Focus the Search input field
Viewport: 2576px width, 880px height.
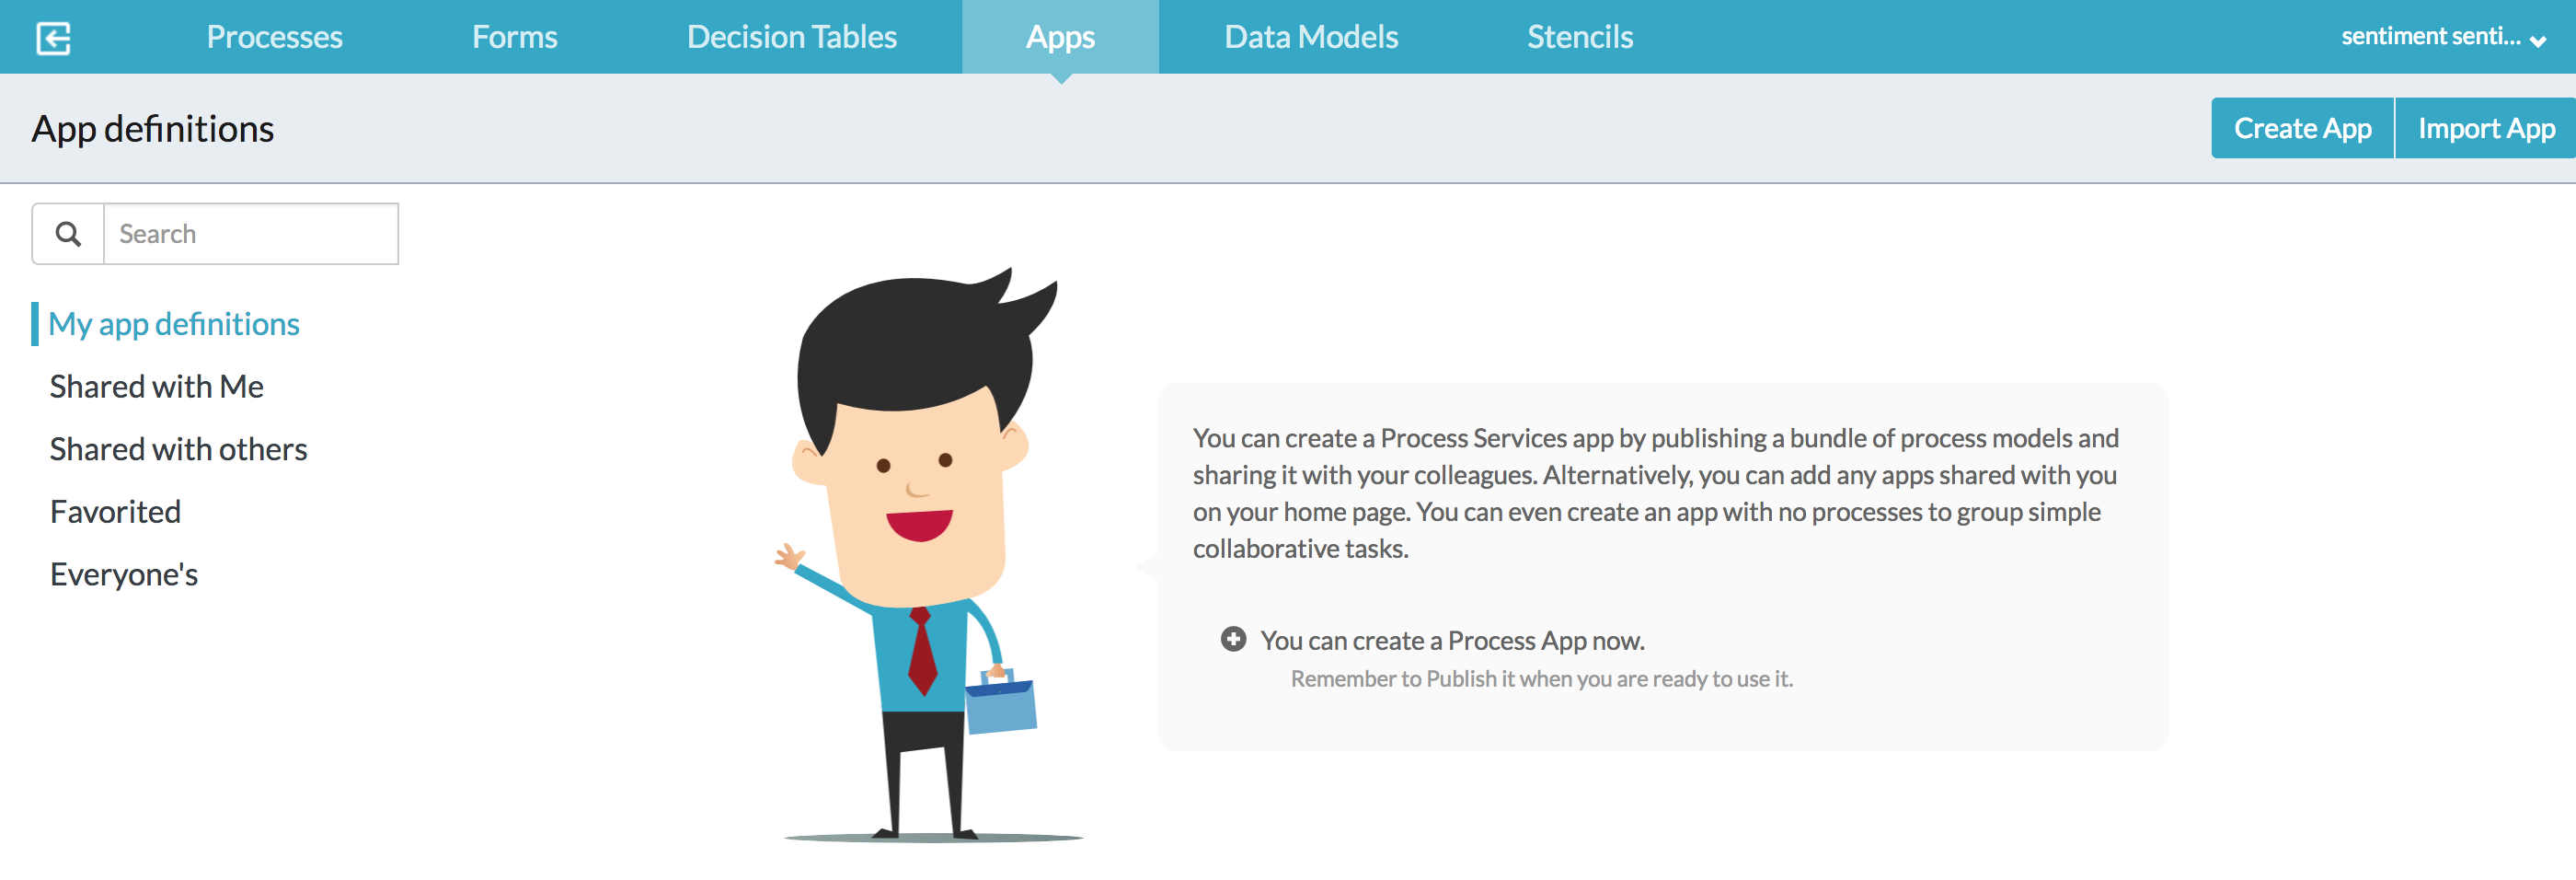(x=251, y=234)
